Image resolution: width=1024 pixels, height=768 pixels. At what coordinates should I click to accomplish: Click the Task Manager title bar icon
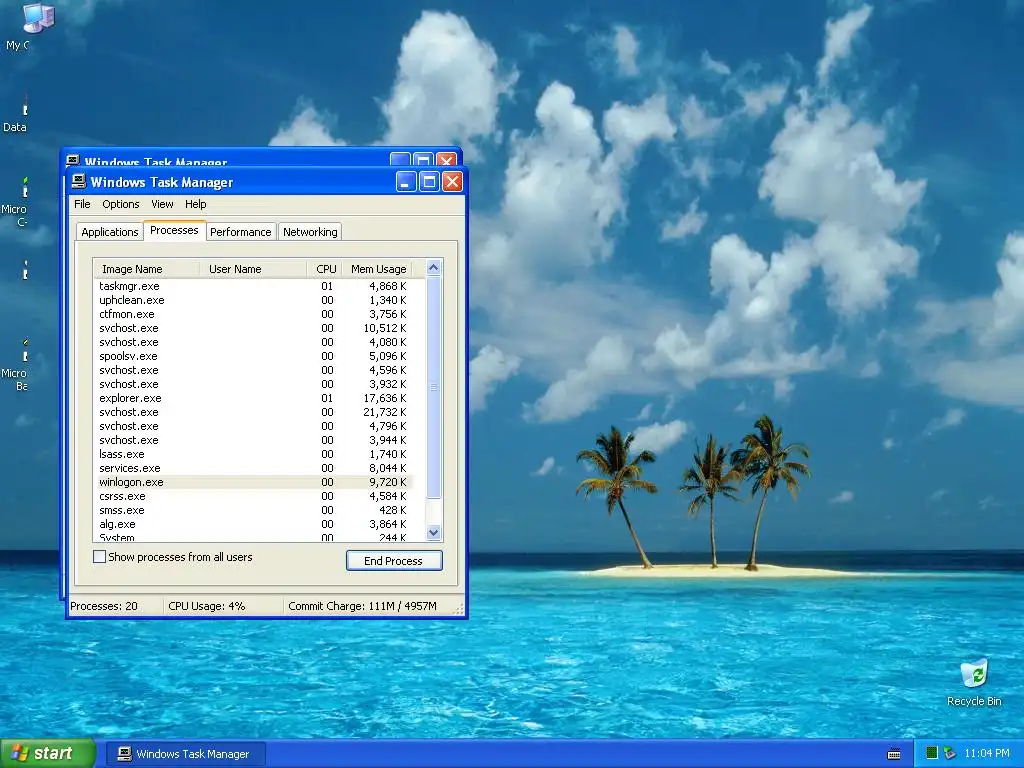coord(78,182)
